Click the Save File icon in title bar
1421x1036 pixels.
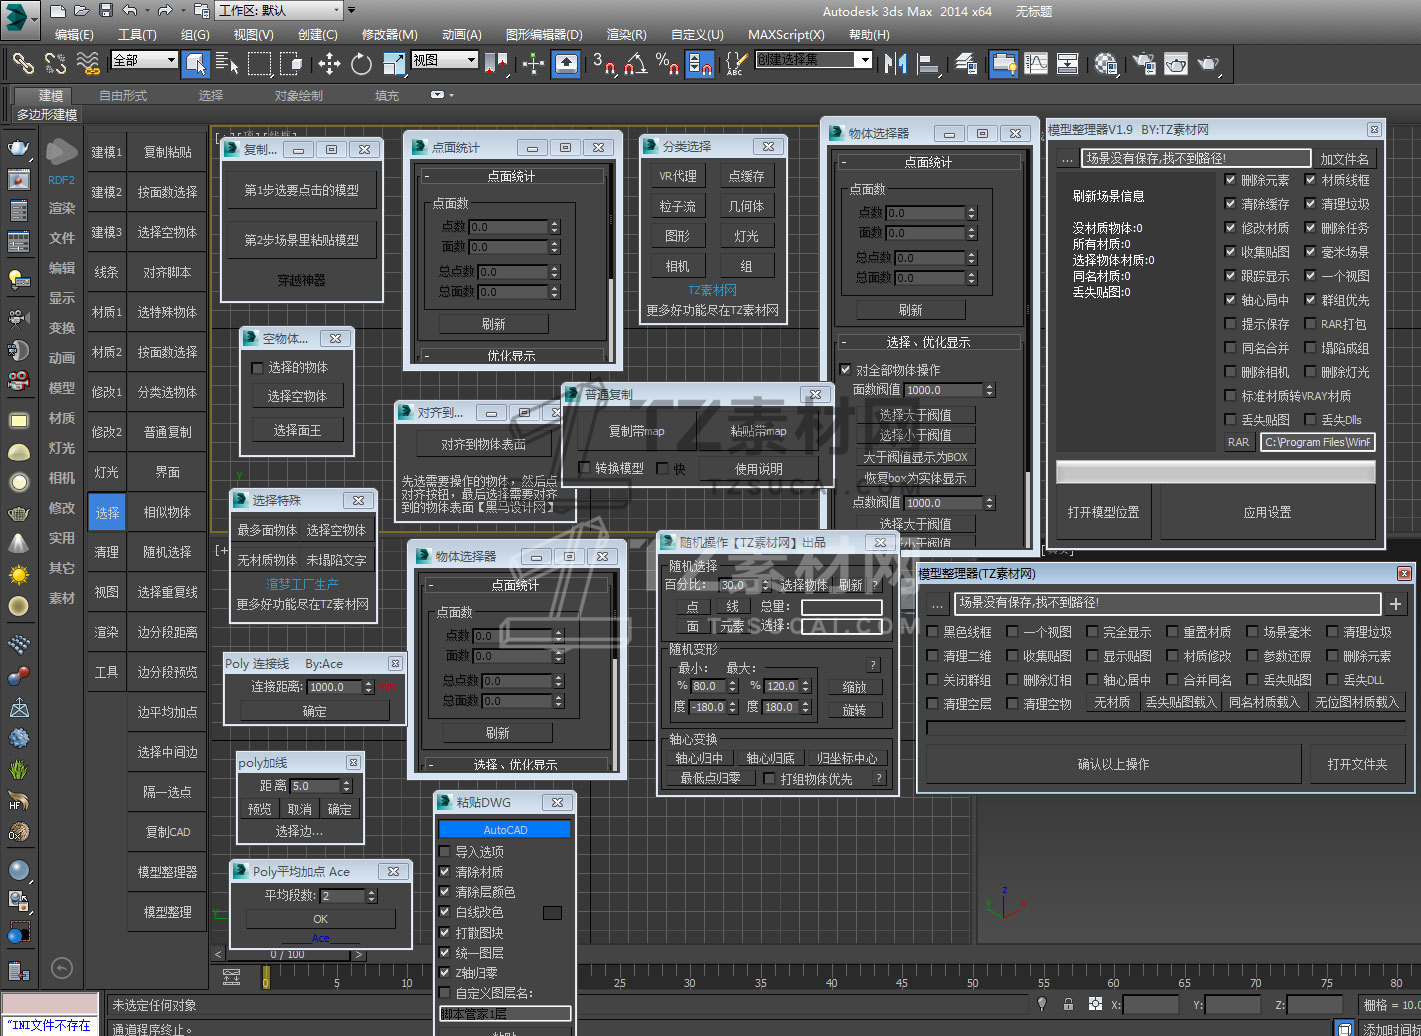coord(106,11)
